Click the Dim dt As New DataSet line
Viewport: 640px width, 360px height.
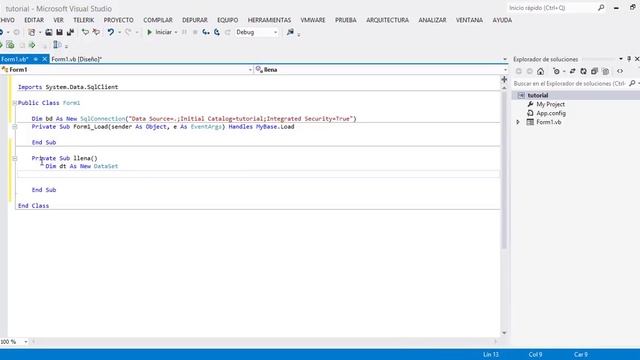click(x=82, y=166)
